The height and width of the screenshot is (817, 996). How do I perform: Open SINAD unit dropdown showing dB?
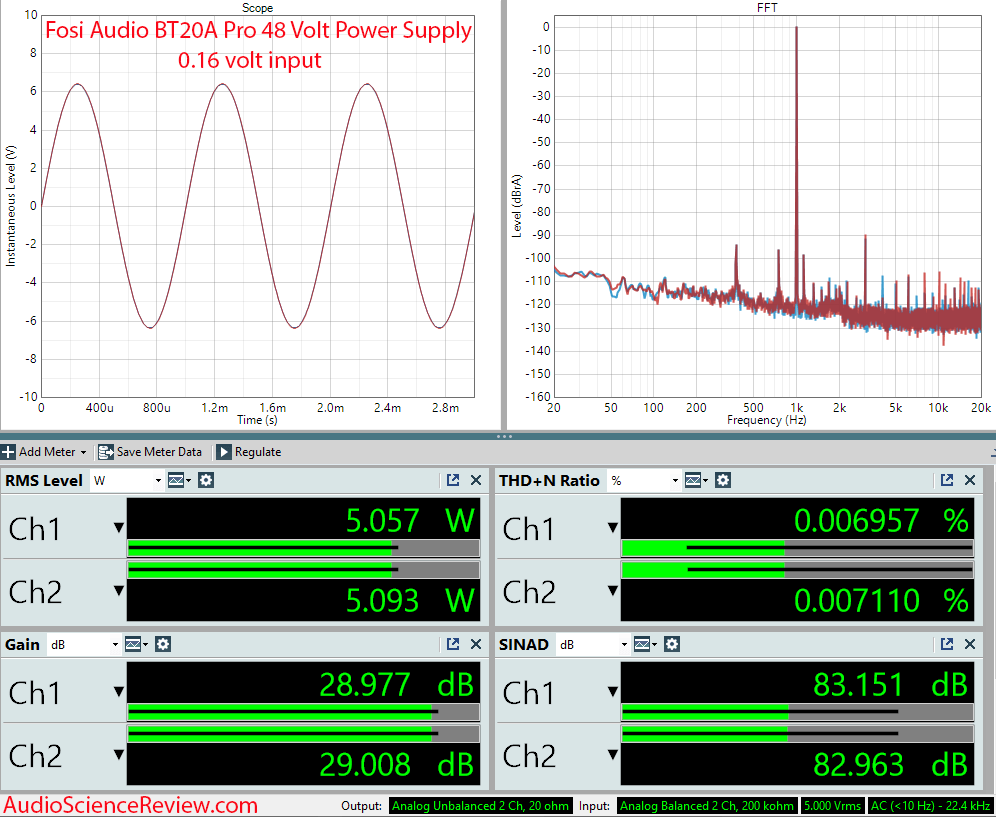click(x=593, y=644)
